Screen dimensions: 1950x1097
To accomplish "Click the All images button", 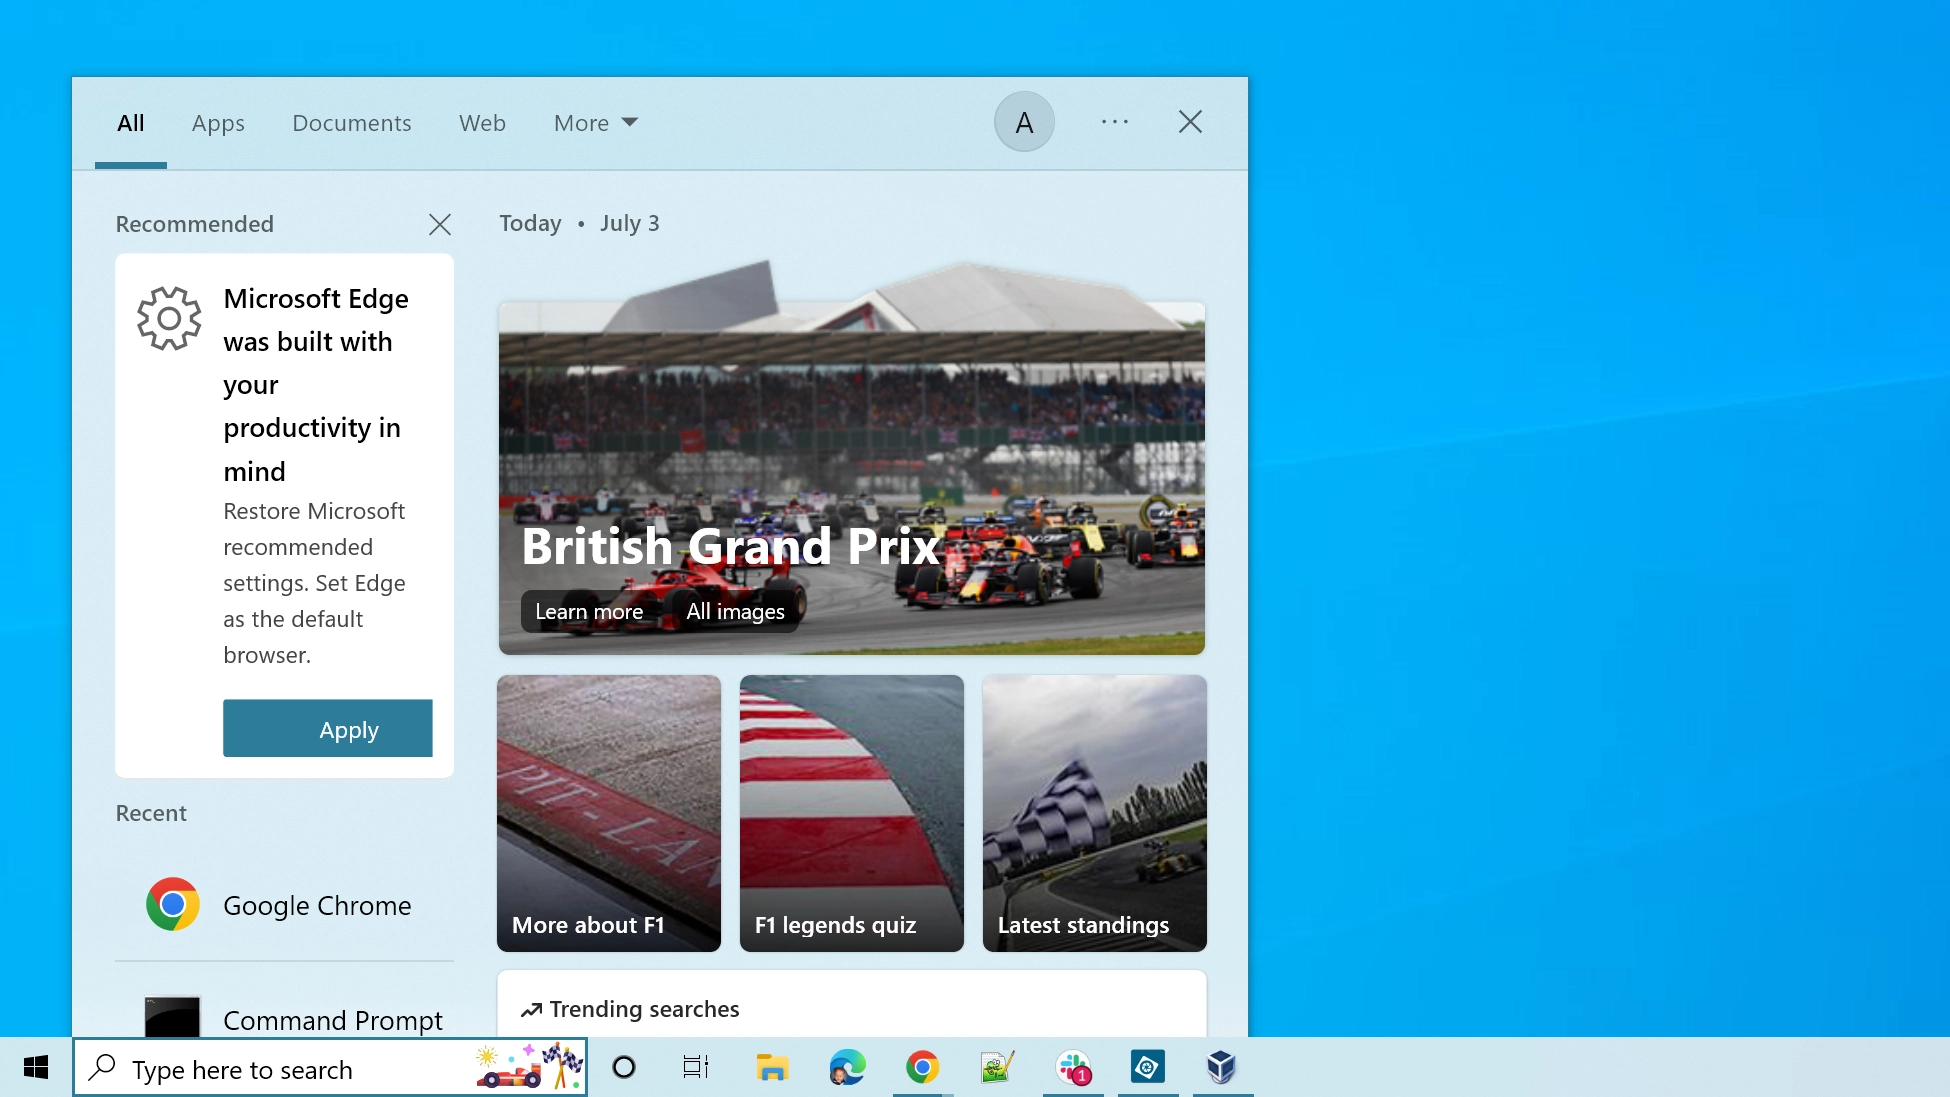I will tap(735, 611).
